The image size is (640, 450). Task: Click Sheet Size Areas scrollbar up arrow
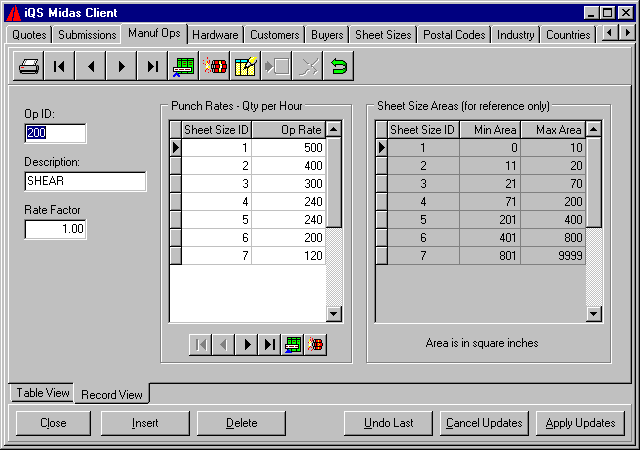(x=593, y=129)
